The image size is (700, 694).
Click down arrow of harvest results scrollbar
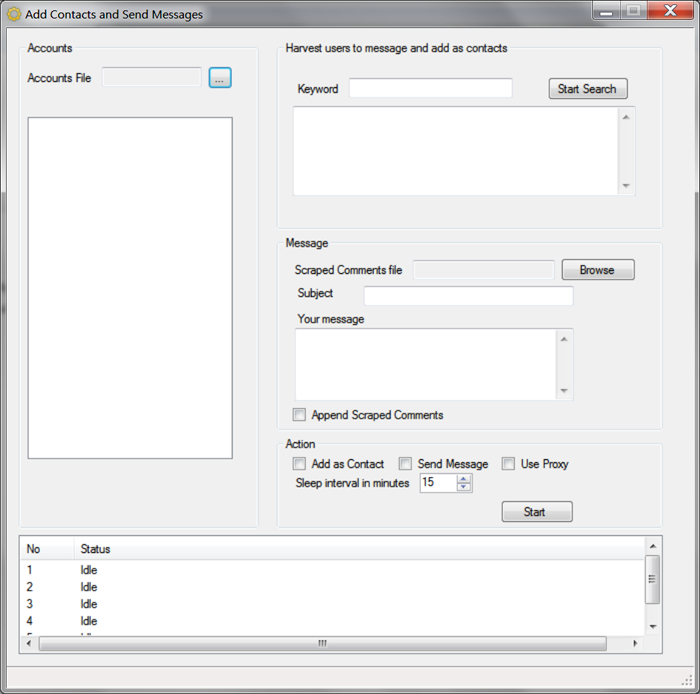(626, 186)
